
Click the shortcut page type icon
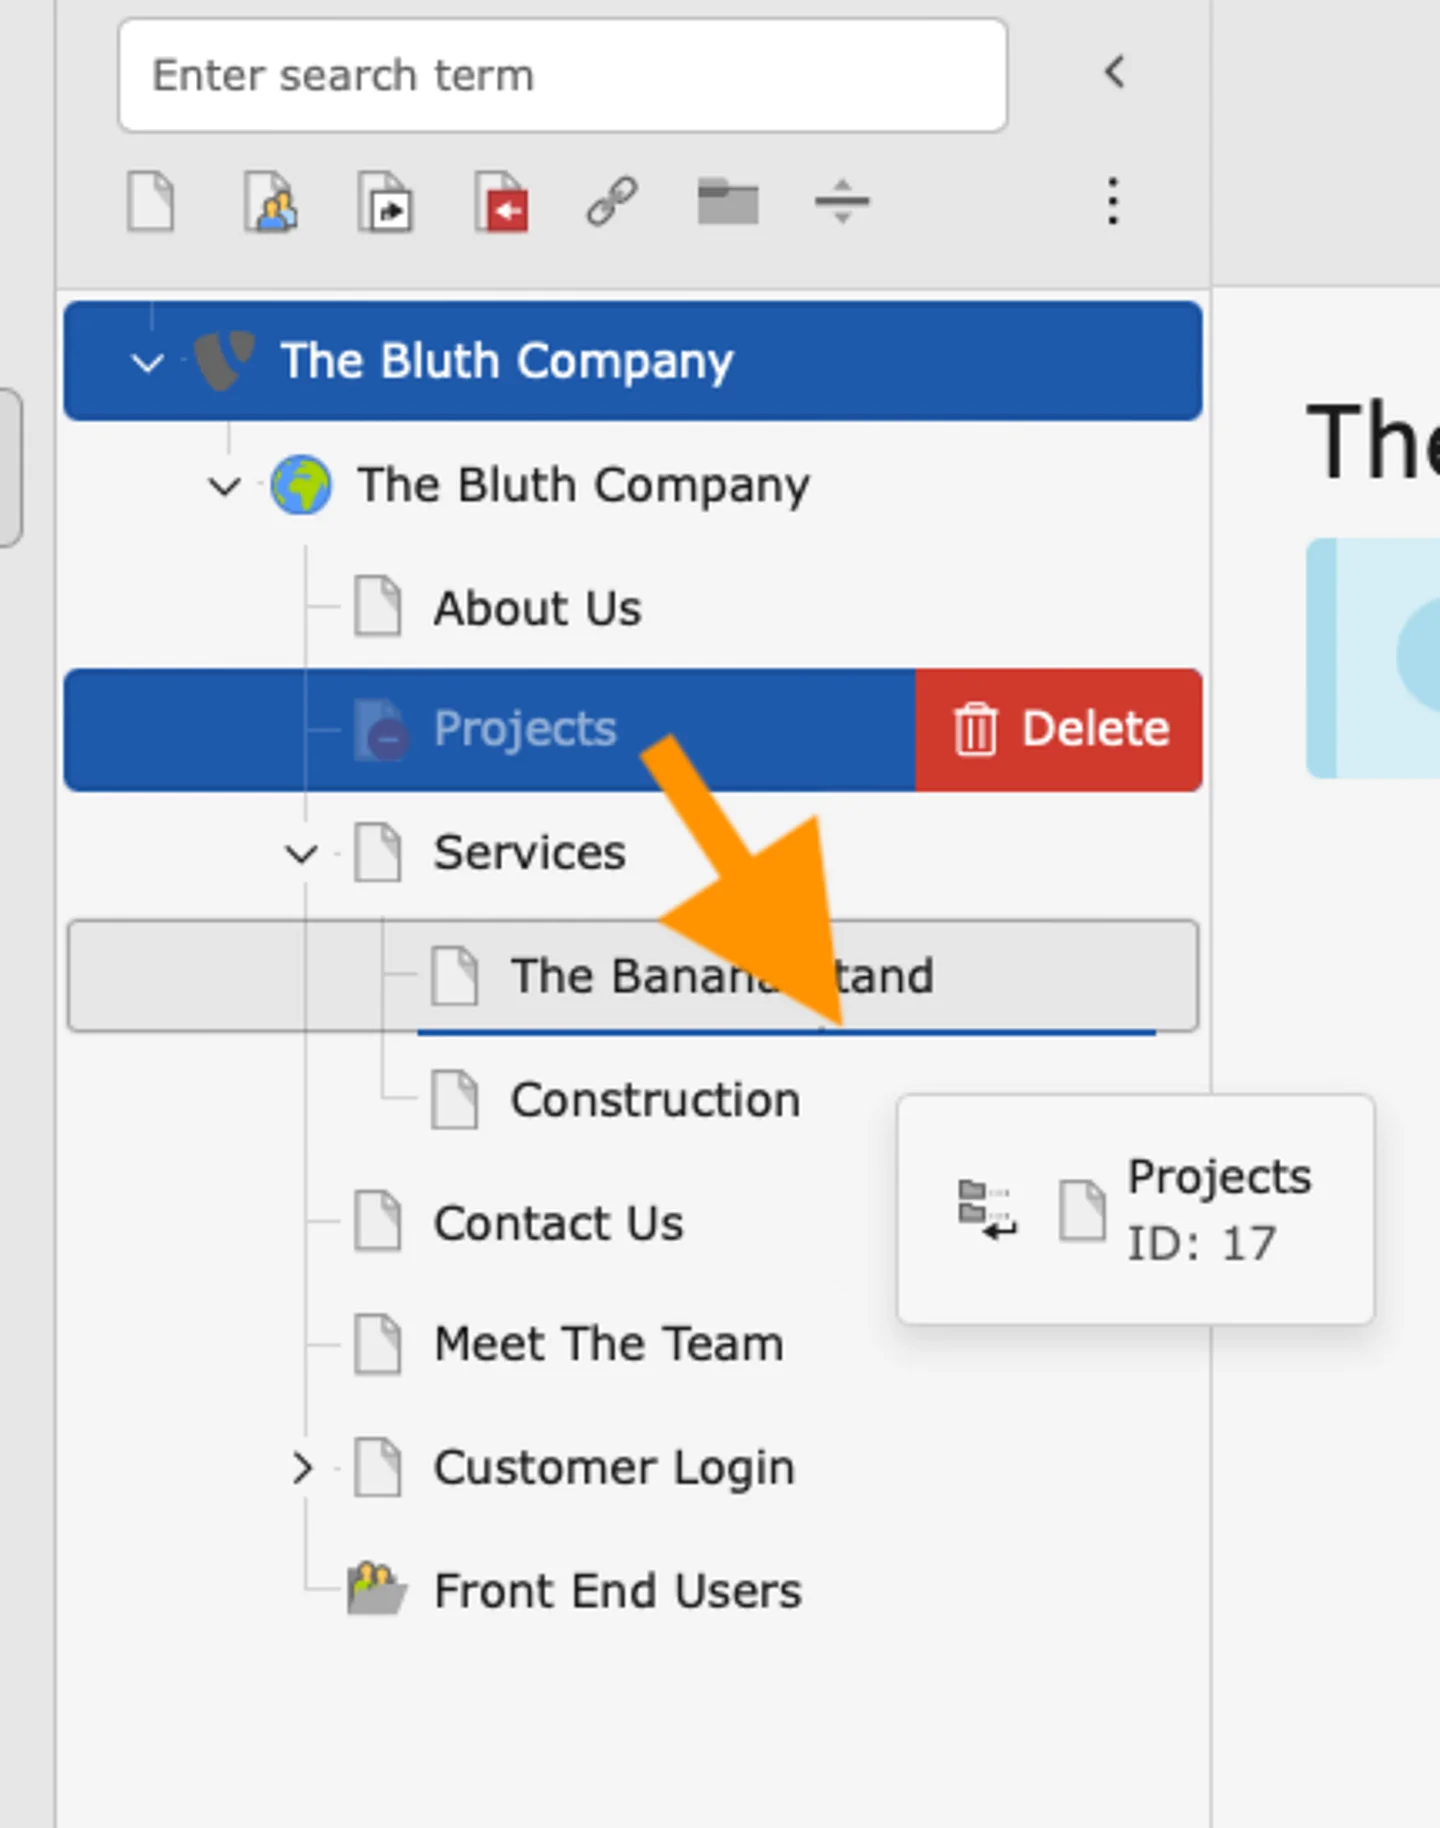coord(386,202)
